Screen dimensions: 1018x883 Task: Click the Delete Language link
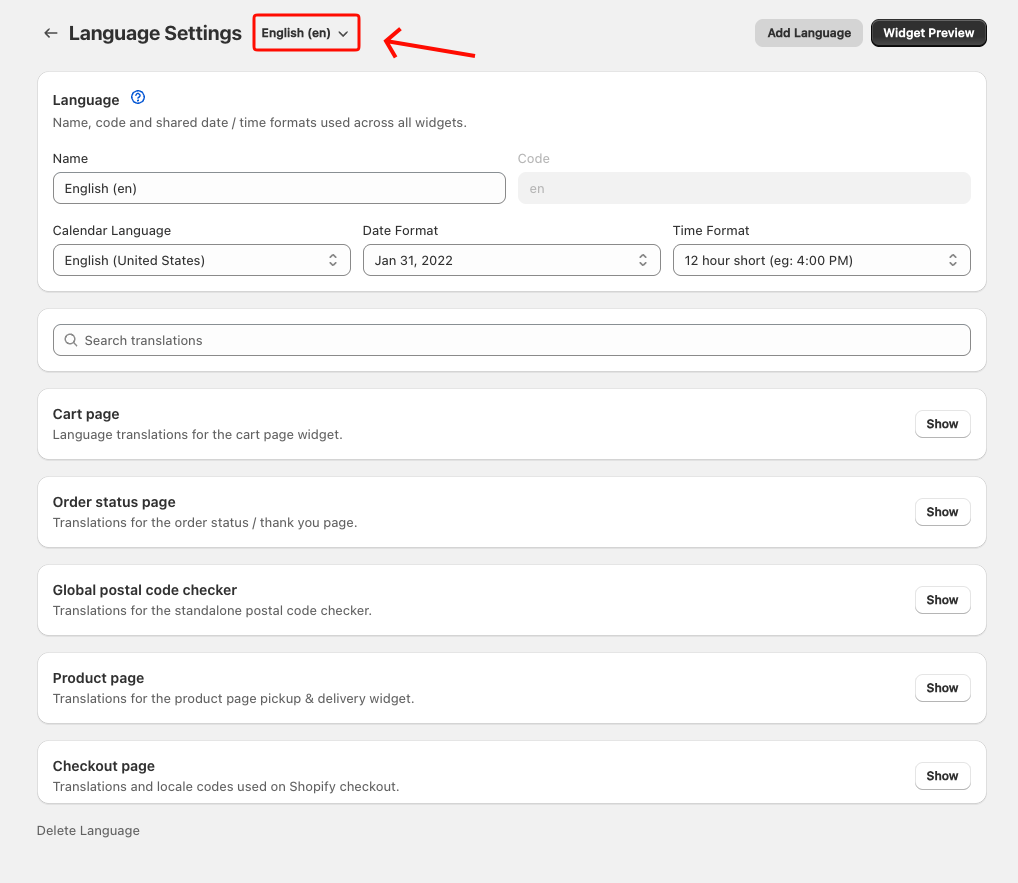click(88, 830)
